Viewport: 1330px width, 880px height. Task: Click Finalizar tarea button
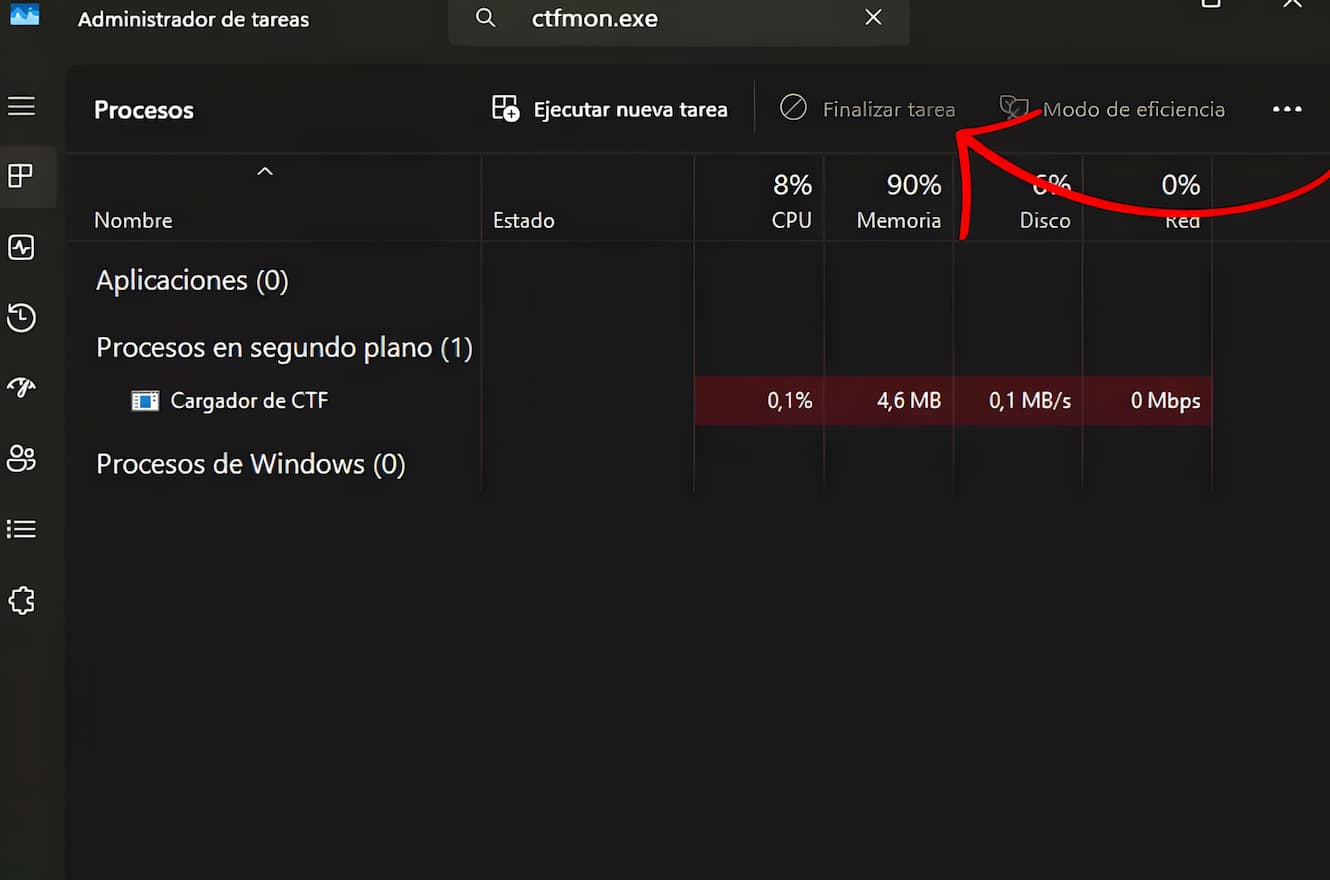868,109
